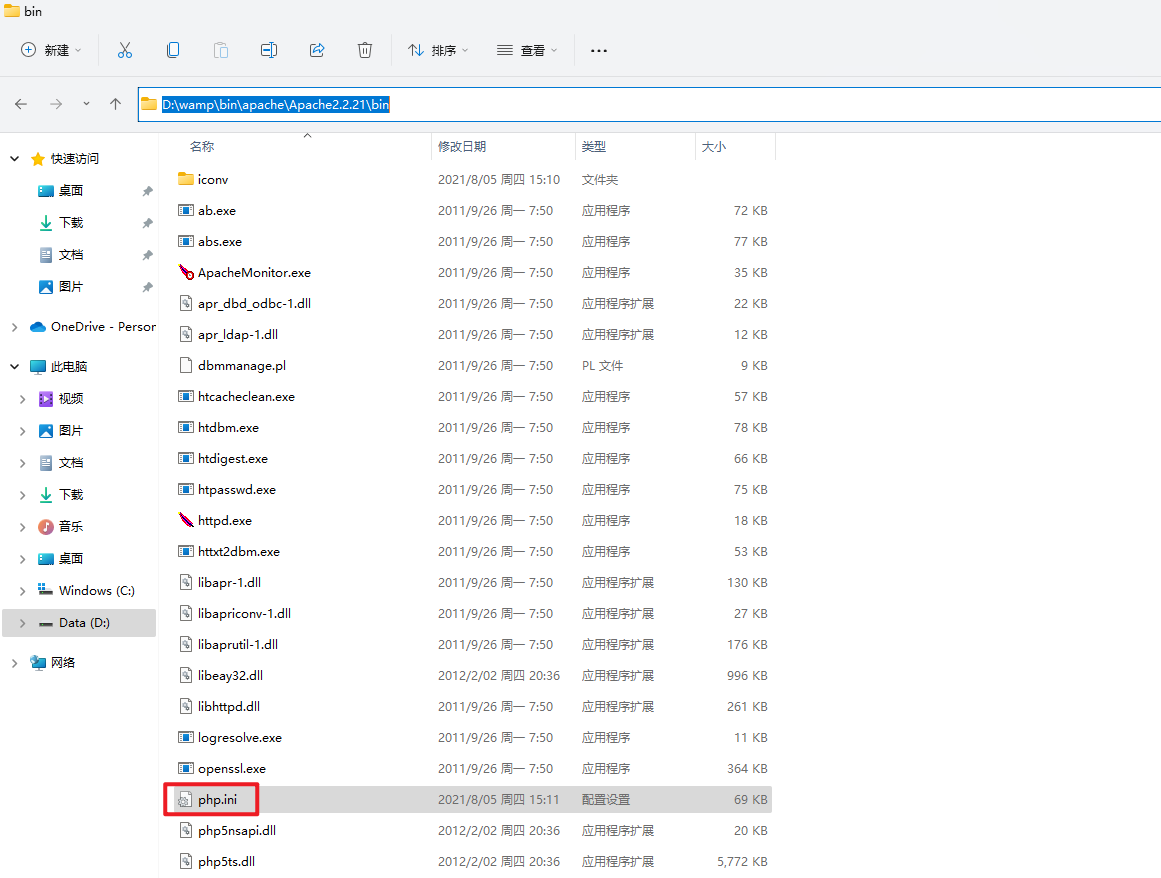Screen dimensions: 1161x878
Task: Click the Windows (C:) drive icon
Action: point(46,590)
